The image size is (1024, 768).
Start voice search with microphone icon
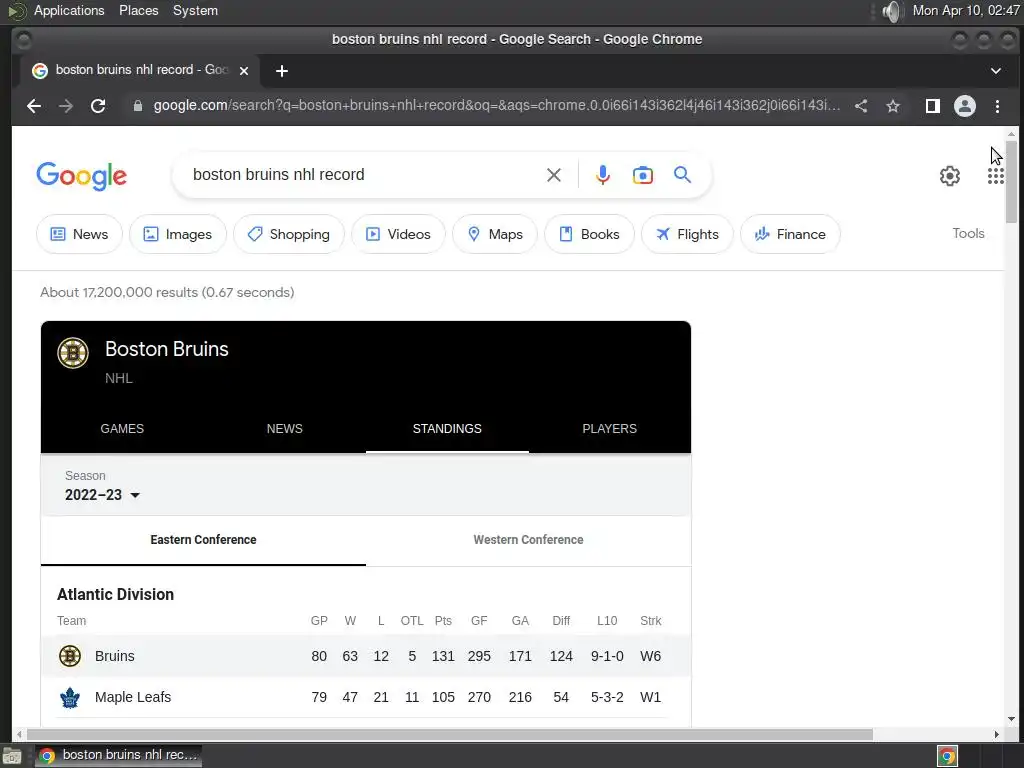tap(603, 175)
